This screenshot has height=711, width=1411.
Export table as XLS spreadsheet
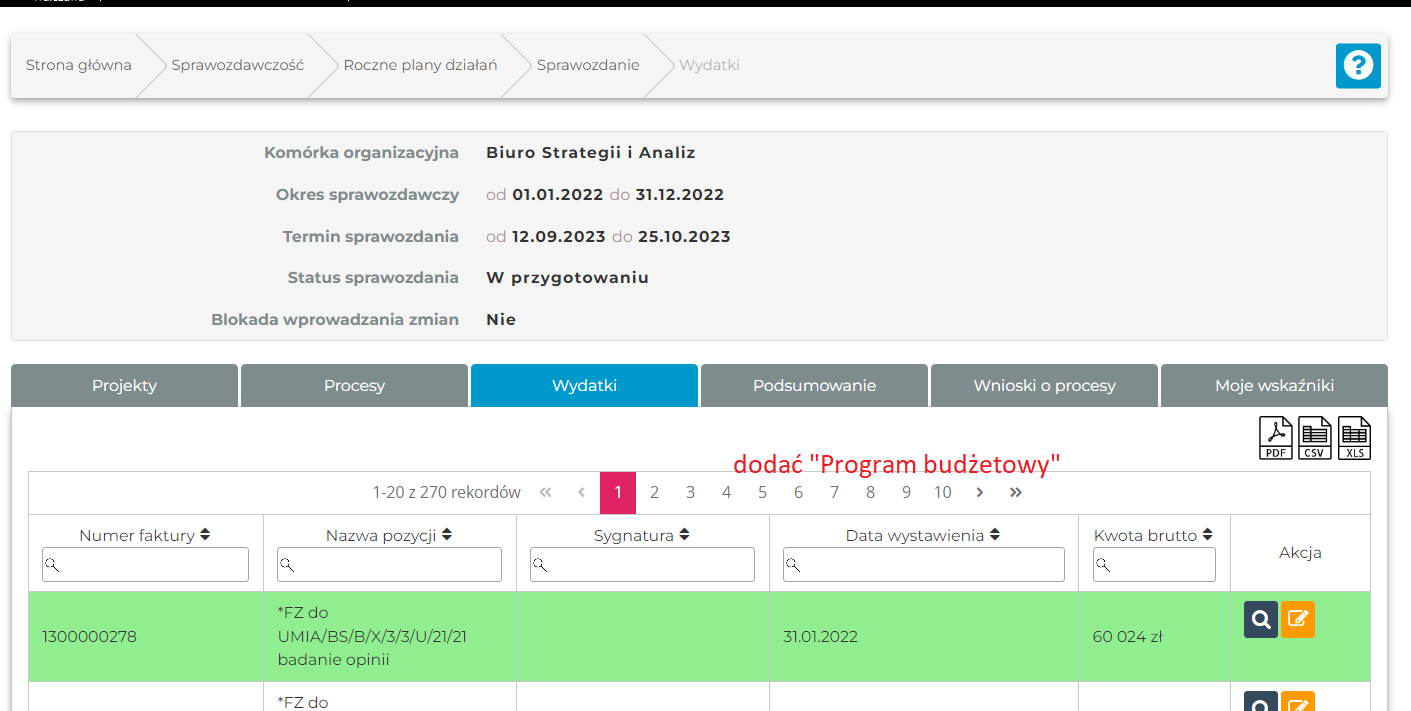pos(1354,438)
